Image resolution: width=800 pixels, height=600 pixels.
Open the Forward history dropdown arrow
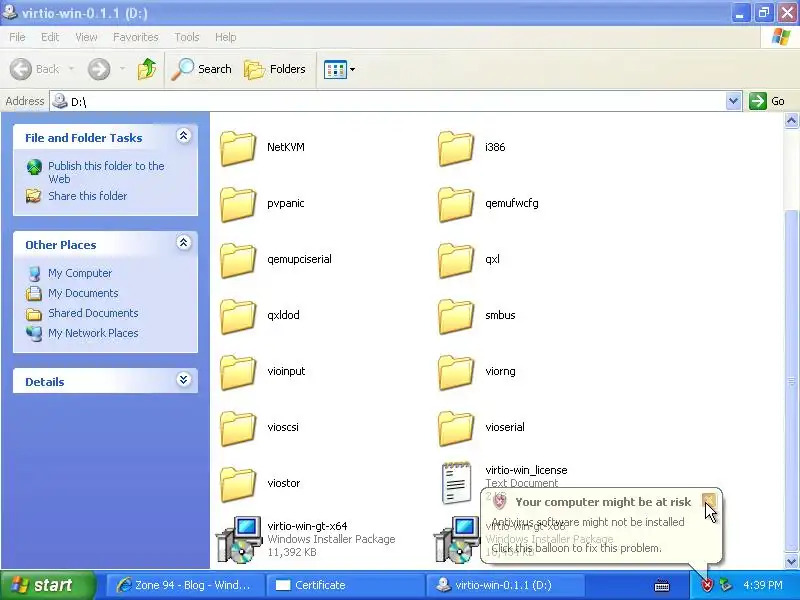click(x=122, y=69)
